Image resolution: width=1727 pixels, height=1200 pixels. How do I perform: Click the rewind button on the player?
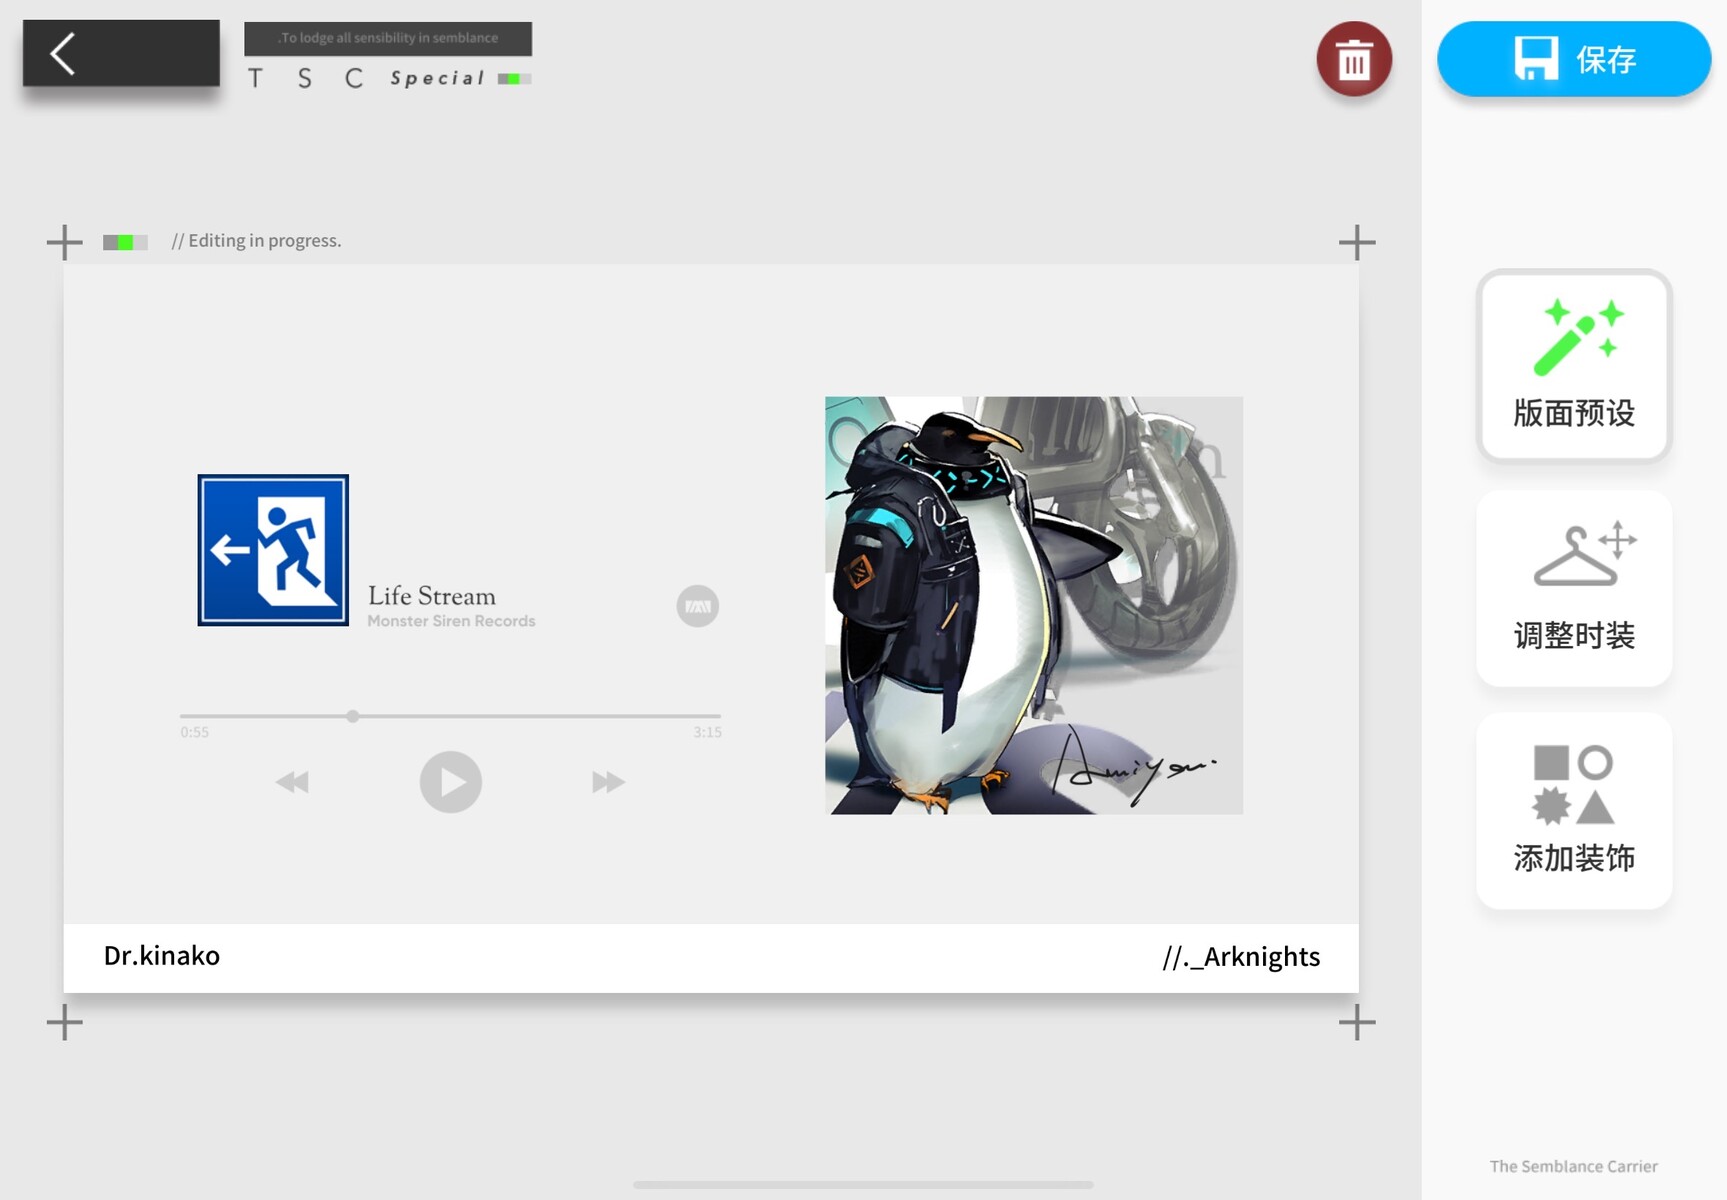pyautogui.click(x=292, y=782)
